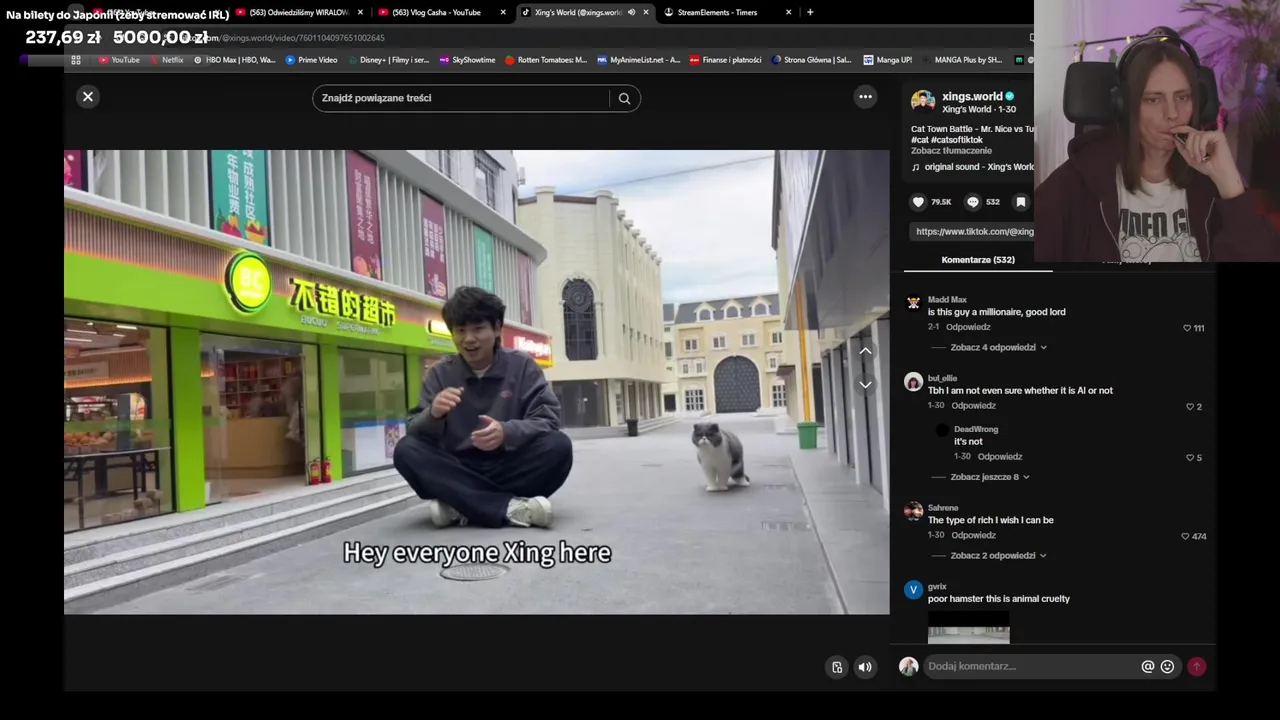This screenshot has width=1280, height=720.
Task: Like bul_ellie's comment with 2 likes
Action: 1190,407
